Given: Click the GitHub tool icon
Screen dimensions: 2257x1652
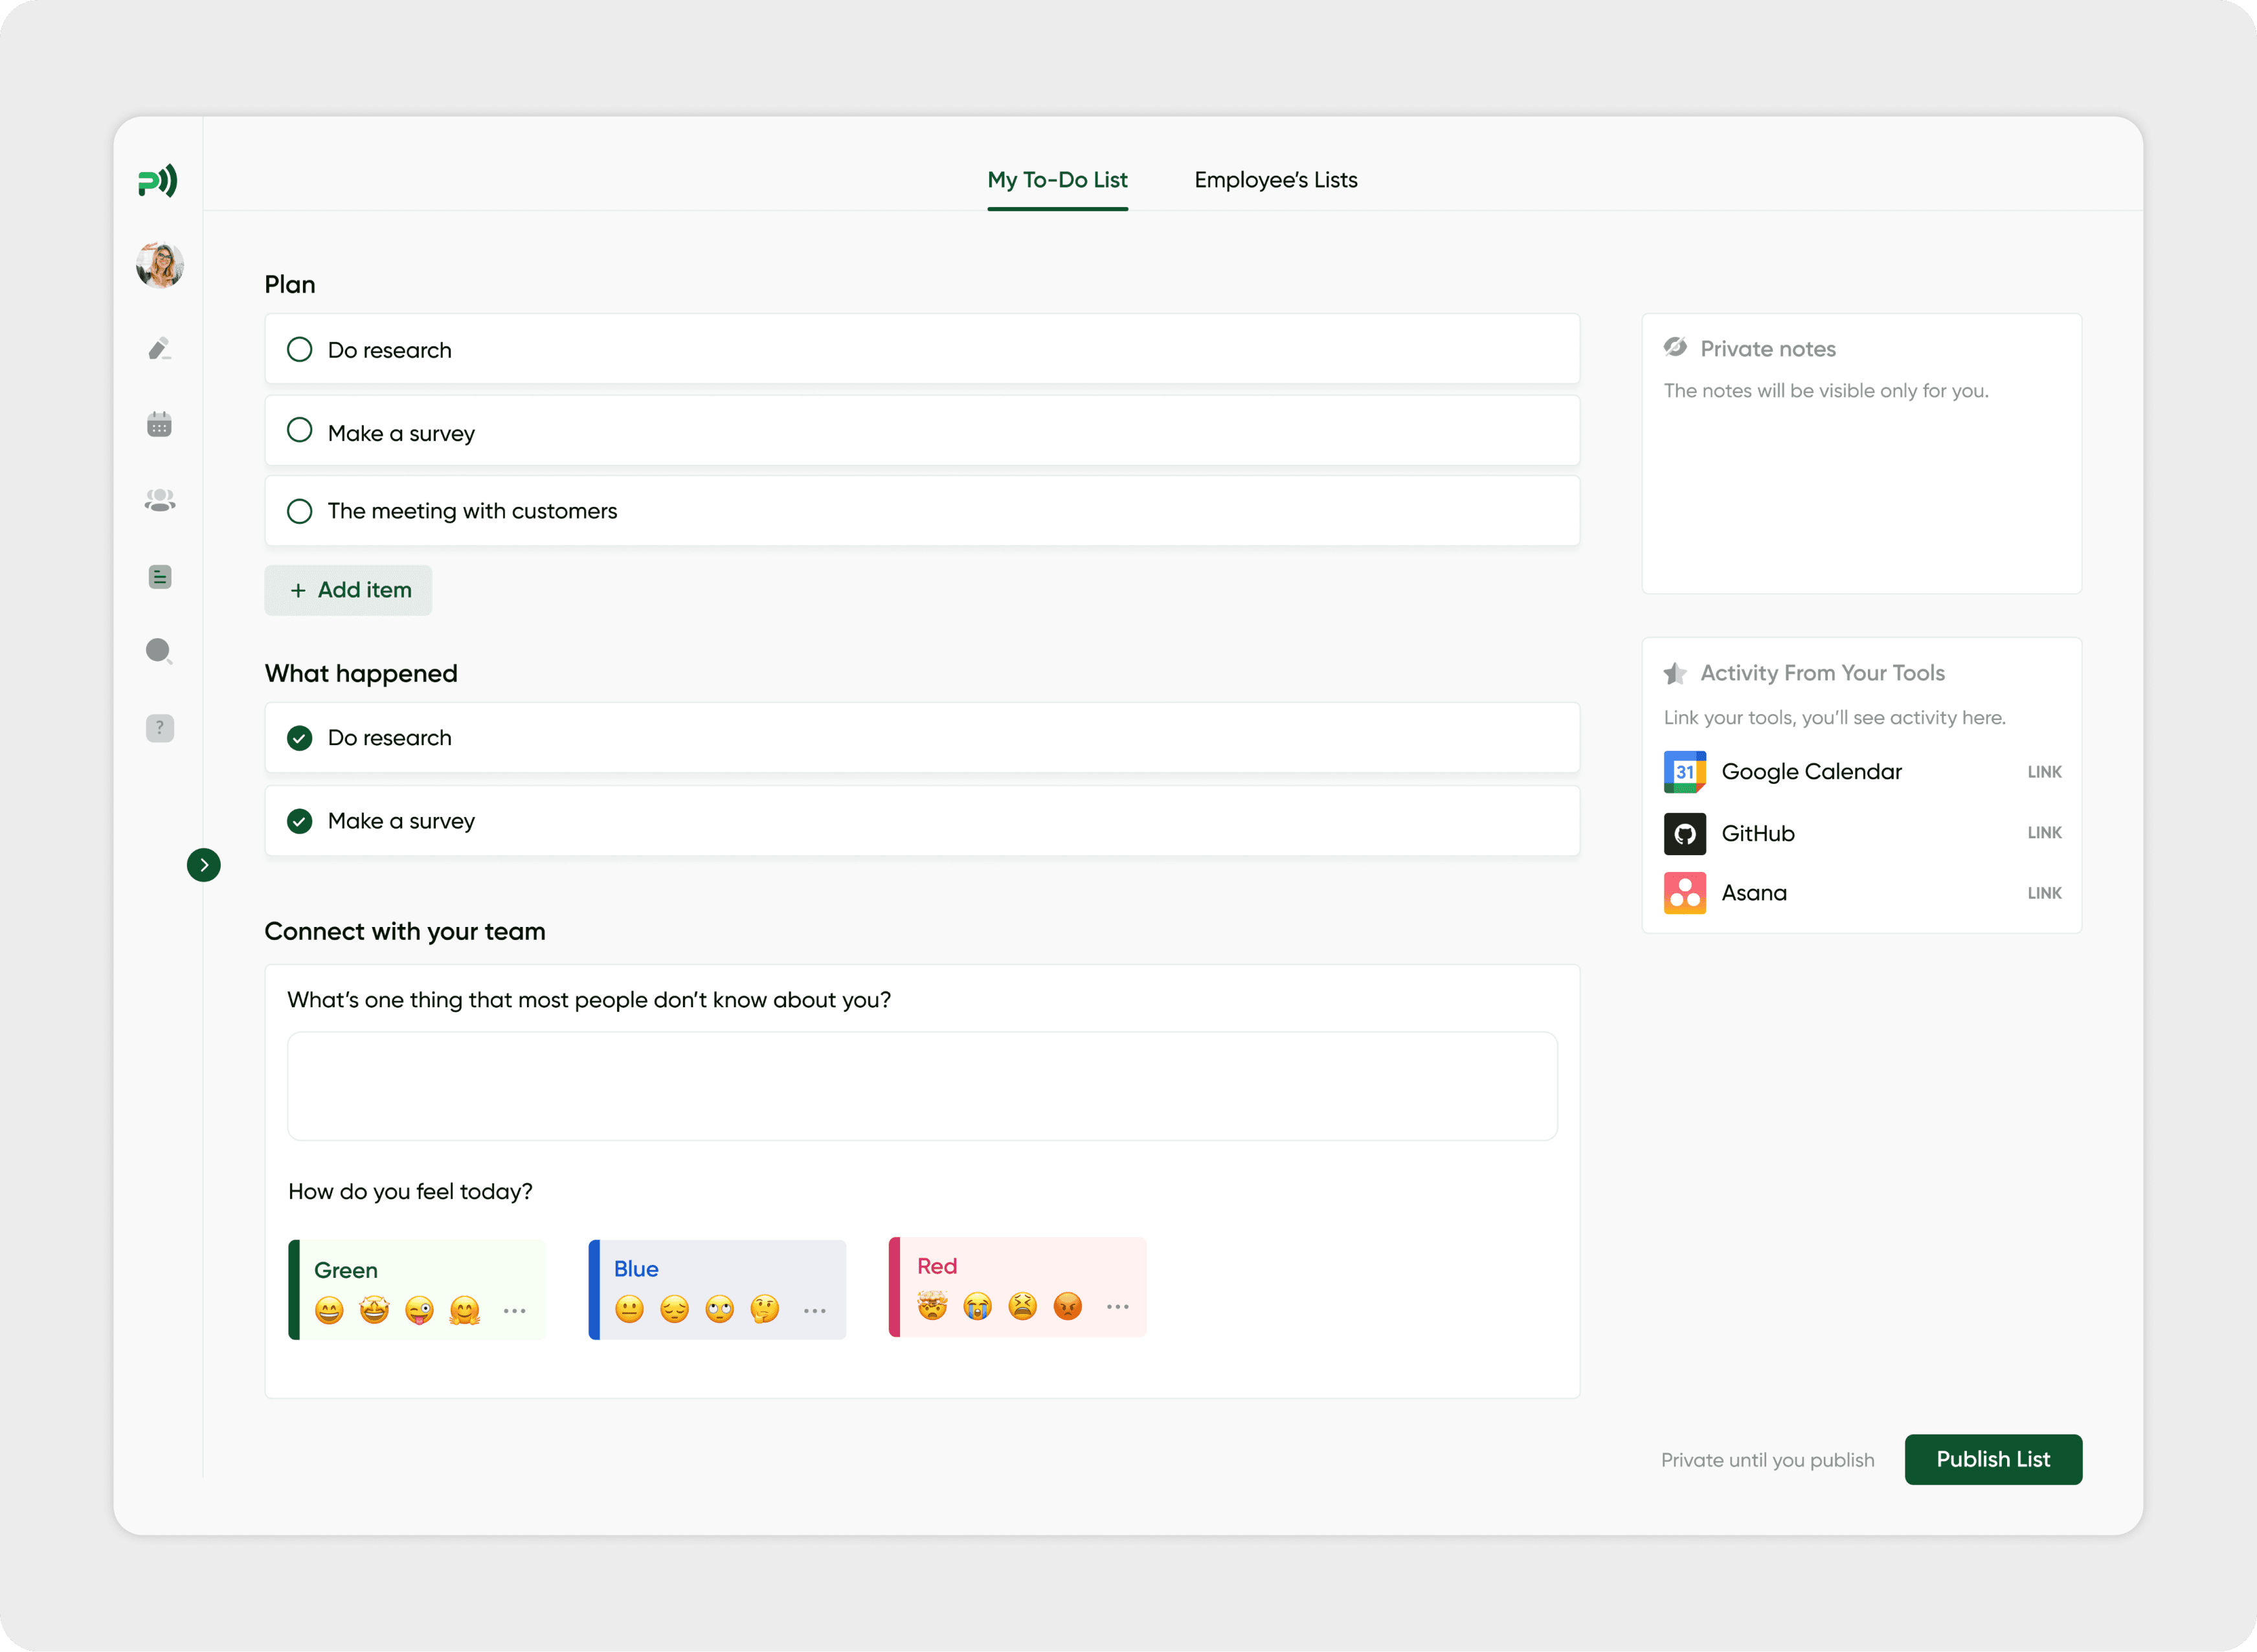Looking at the screenshot, I should click(1684, 833).
